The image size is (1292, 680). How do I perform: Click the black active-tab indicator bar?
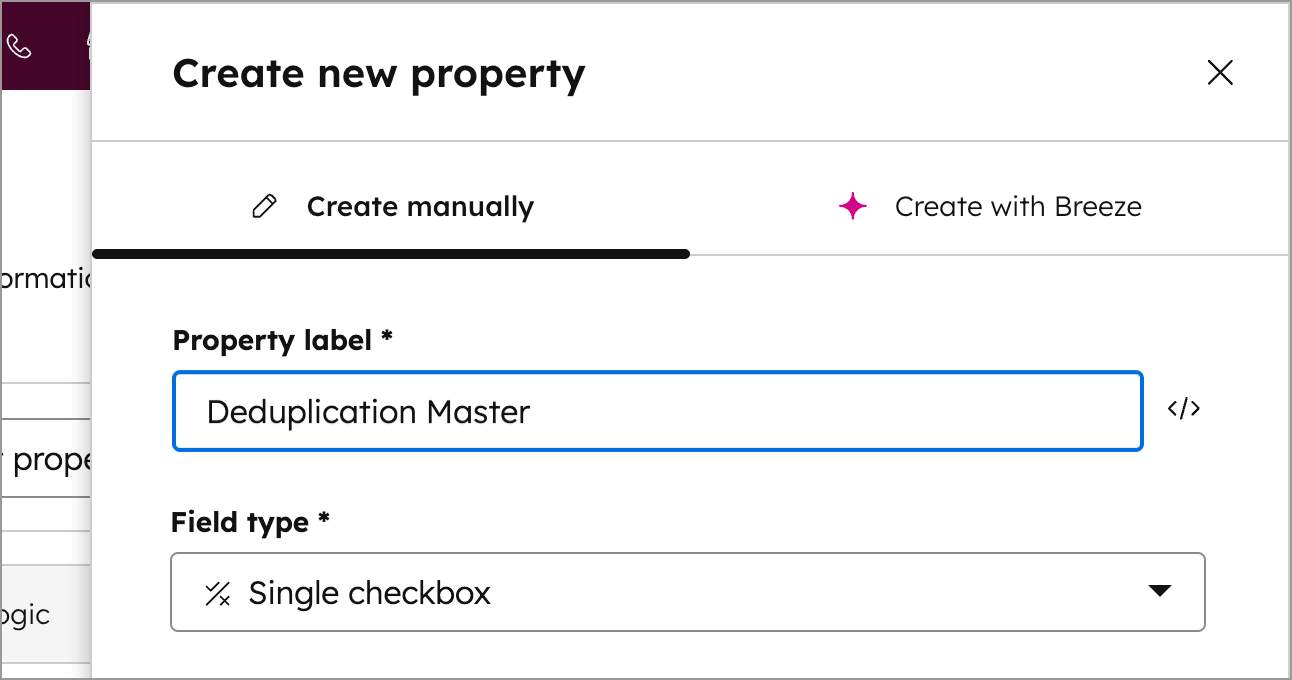(x=391, y=253)
